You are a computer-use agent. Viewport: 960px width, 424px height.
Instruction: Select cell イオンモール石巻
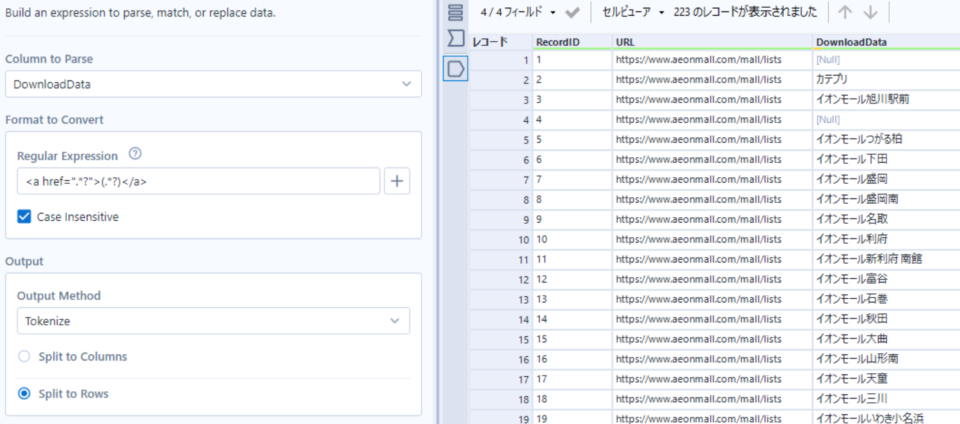pos(886,299)
